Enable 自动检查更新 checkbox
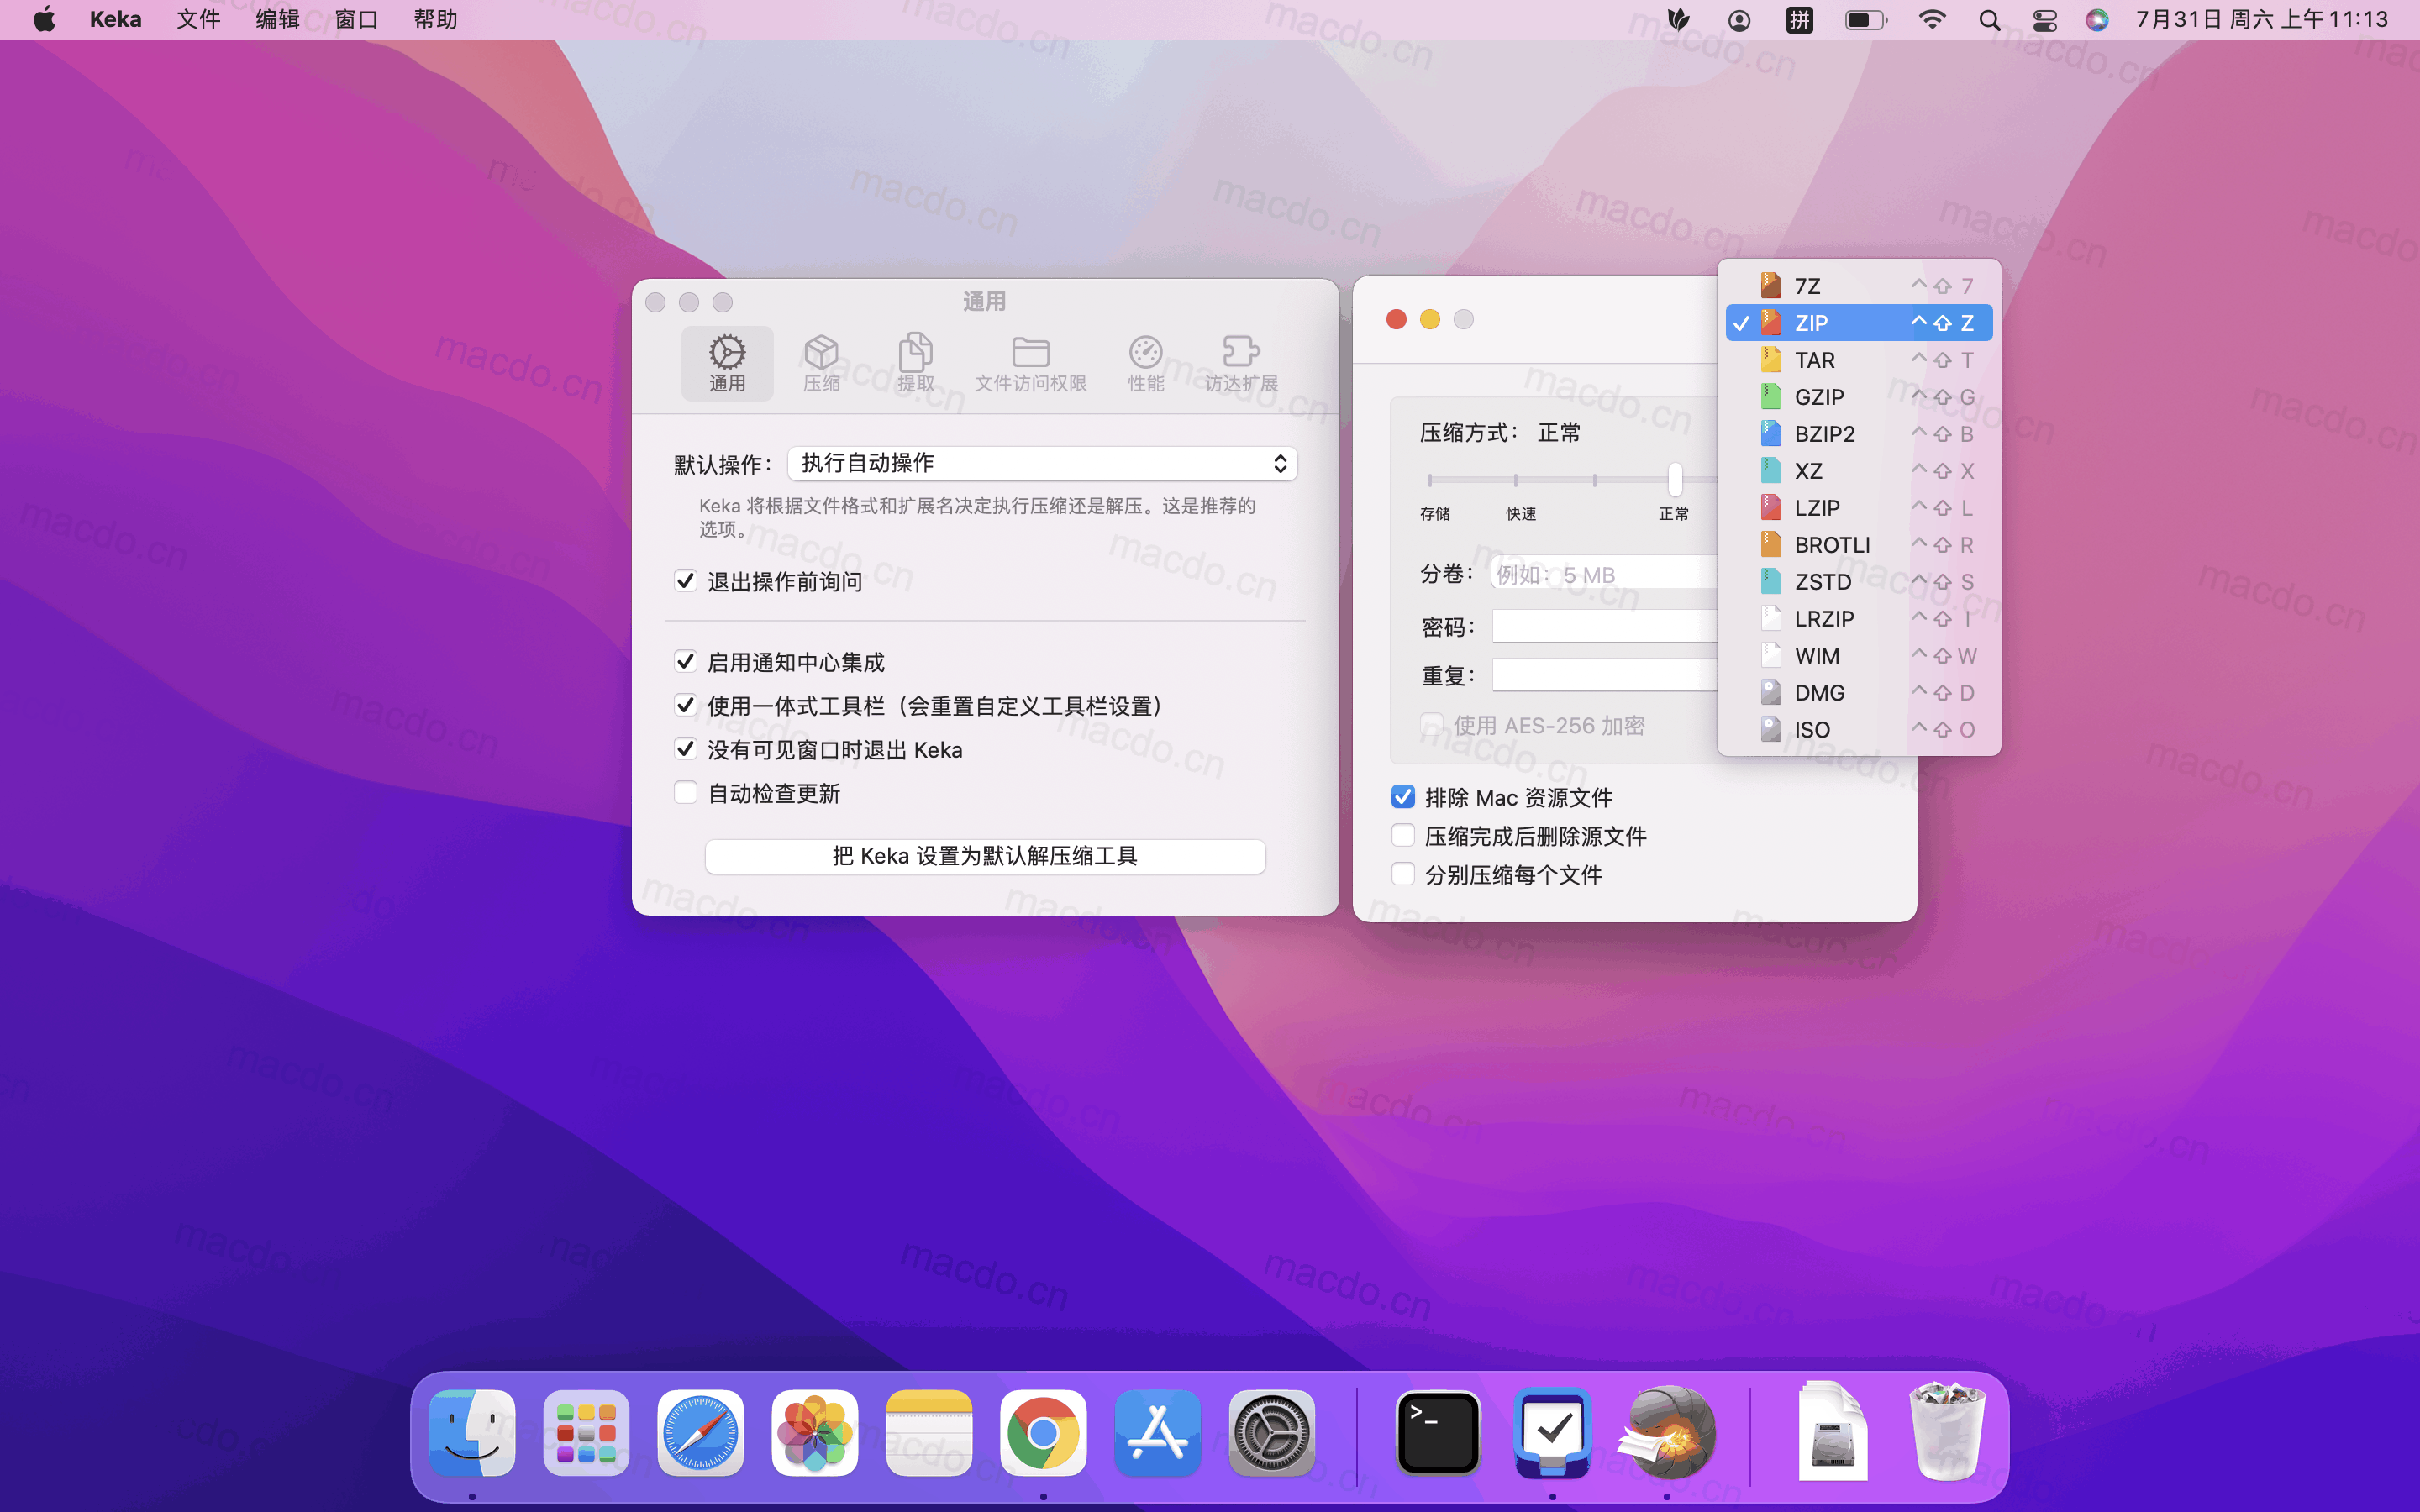 pos(685,793)
